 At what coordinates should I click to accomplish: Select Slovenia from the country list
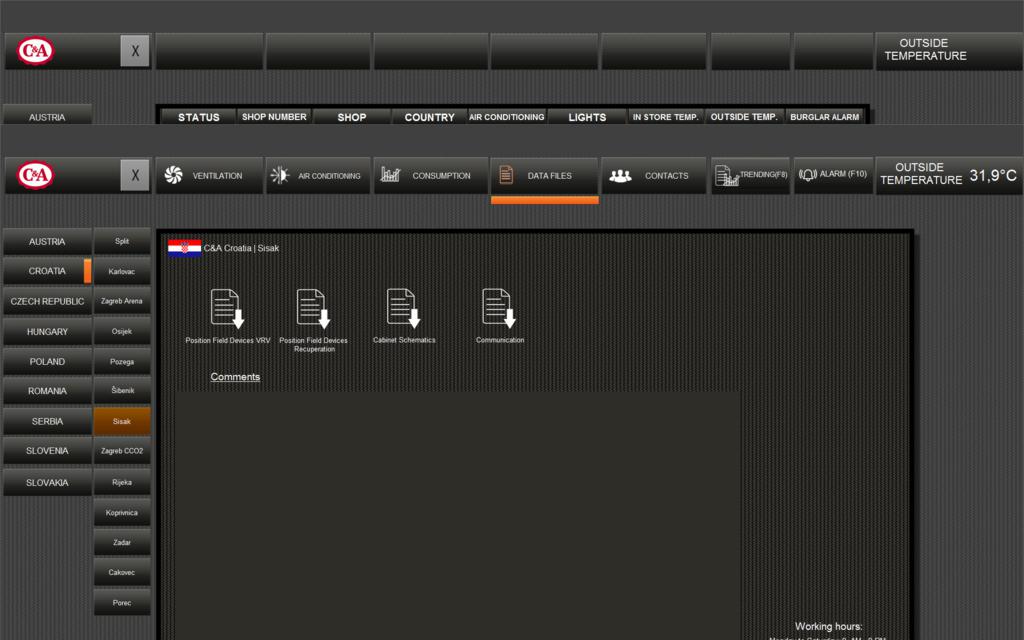(47, 451)
